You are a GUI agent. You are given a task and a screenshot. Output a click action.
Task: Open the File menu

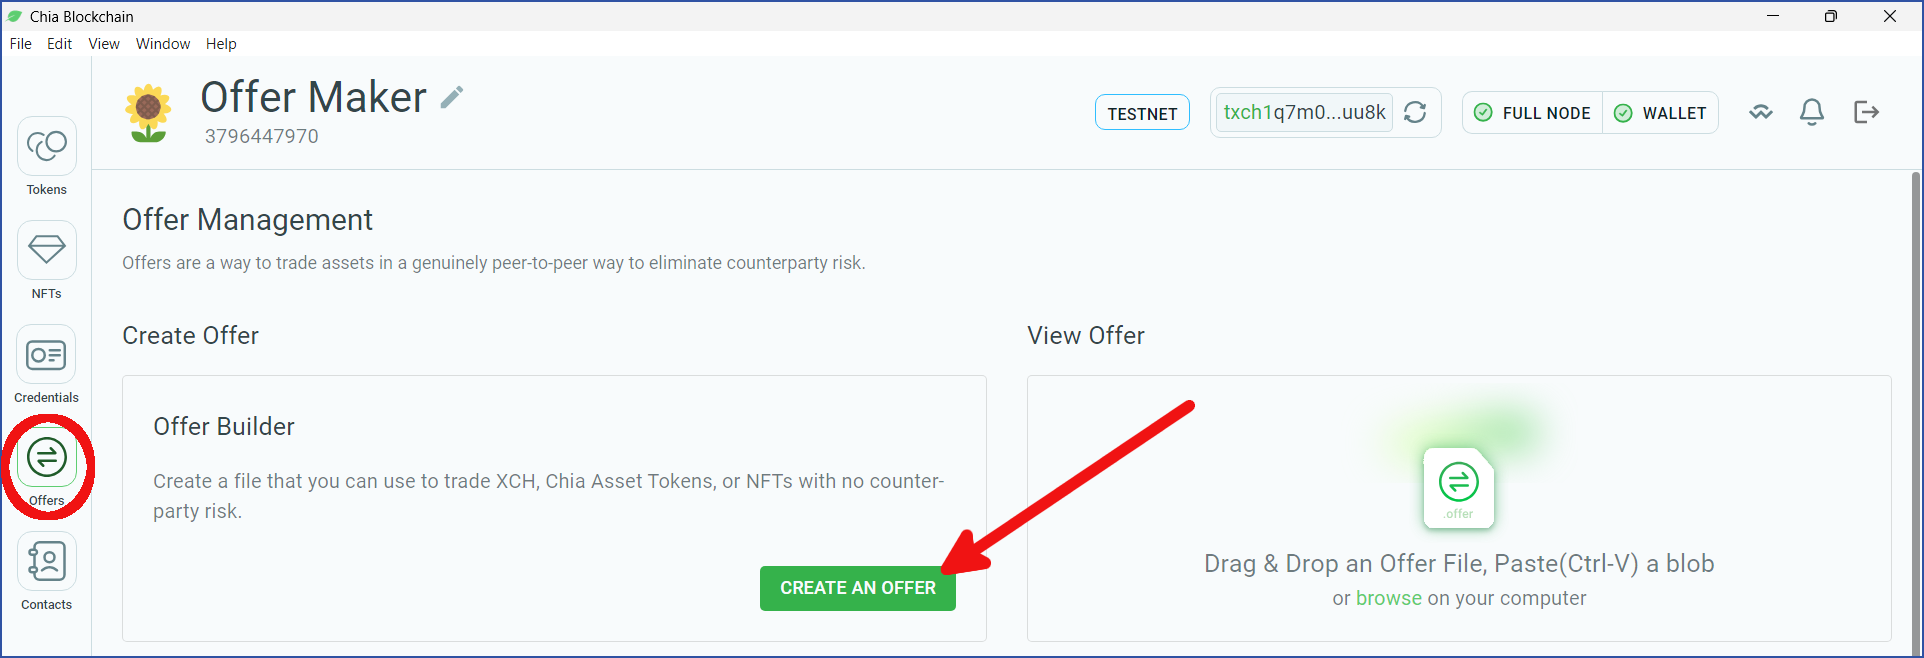pyautogui.click(x=21, y=44)
